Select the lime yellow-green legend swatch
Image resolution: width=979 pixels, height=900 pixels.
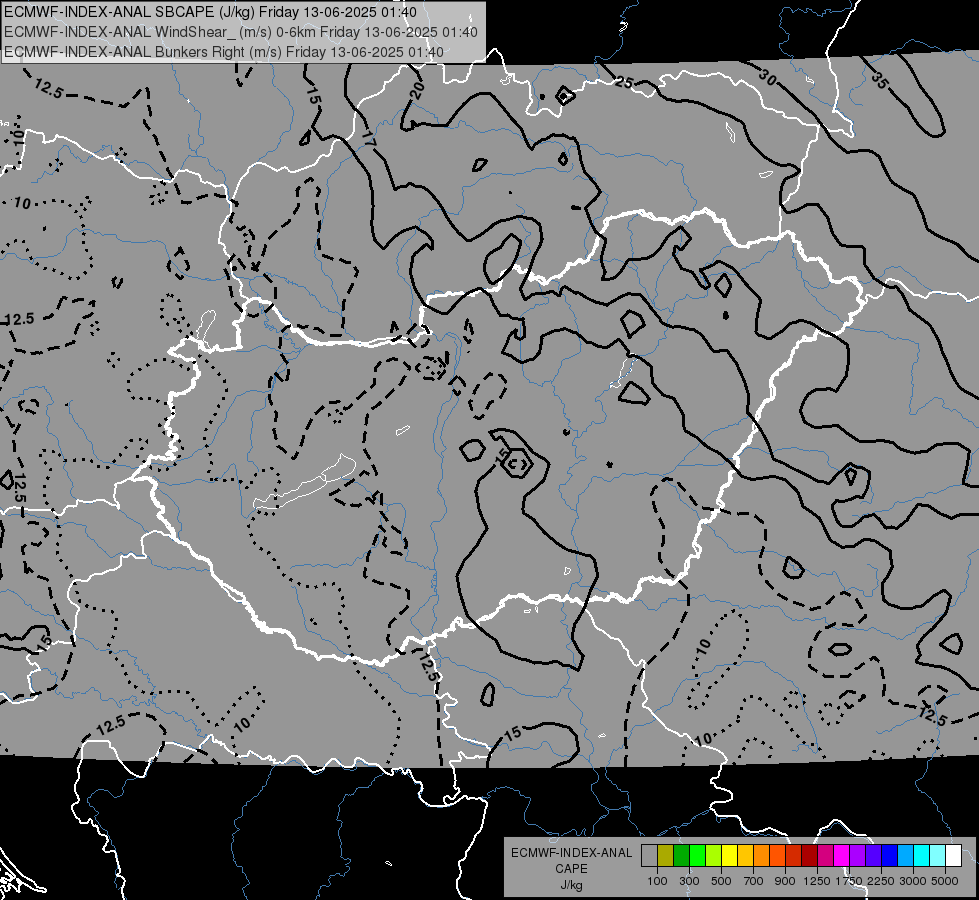(714, 856)
